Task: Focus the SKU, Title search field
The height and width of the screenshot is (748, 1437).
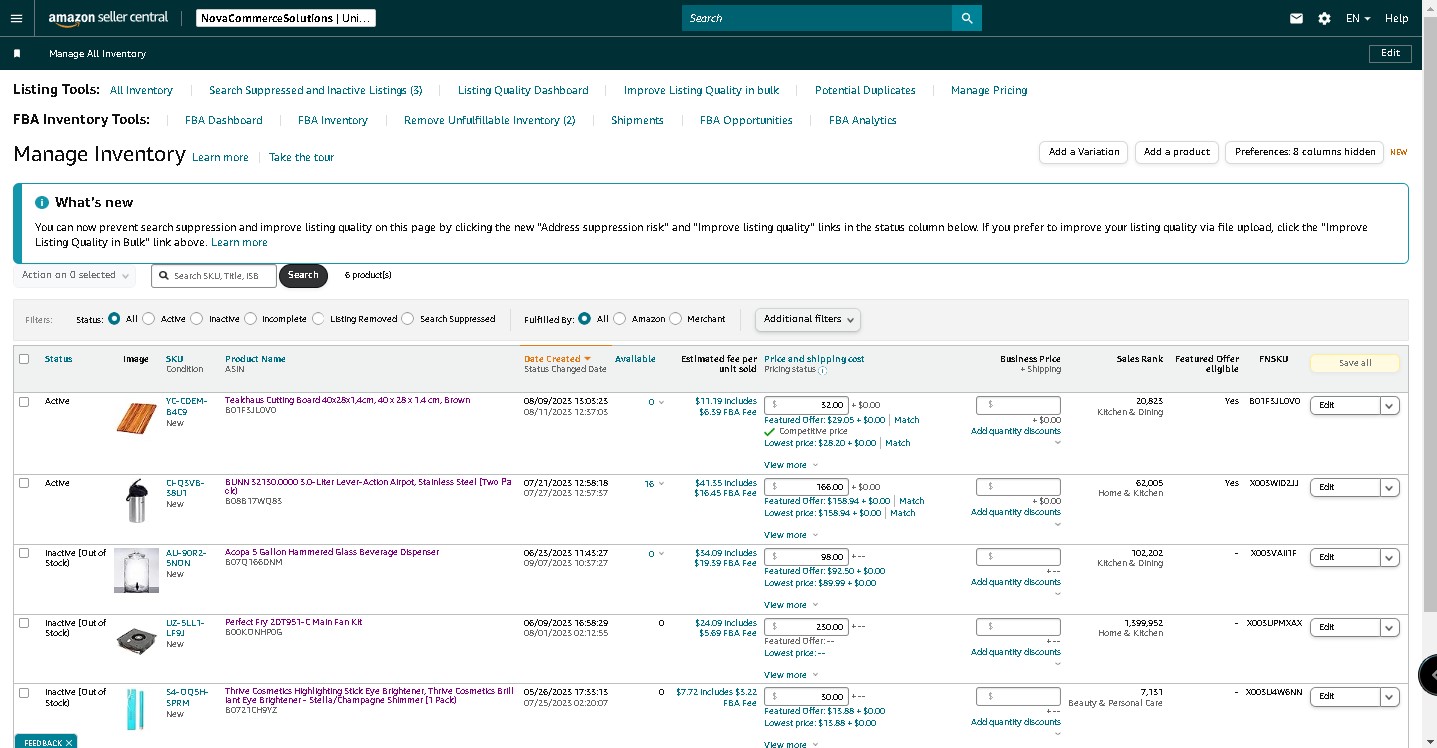Action: pyautogui.click(x=214, y=275)
